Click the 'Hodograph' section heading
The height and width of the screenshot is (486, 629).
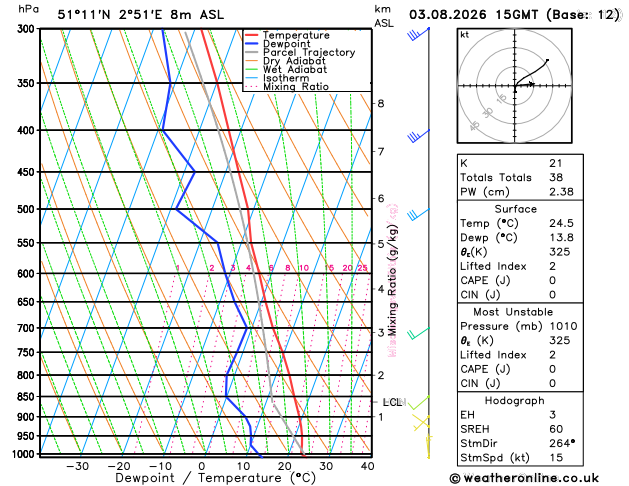tap(515, 401)
